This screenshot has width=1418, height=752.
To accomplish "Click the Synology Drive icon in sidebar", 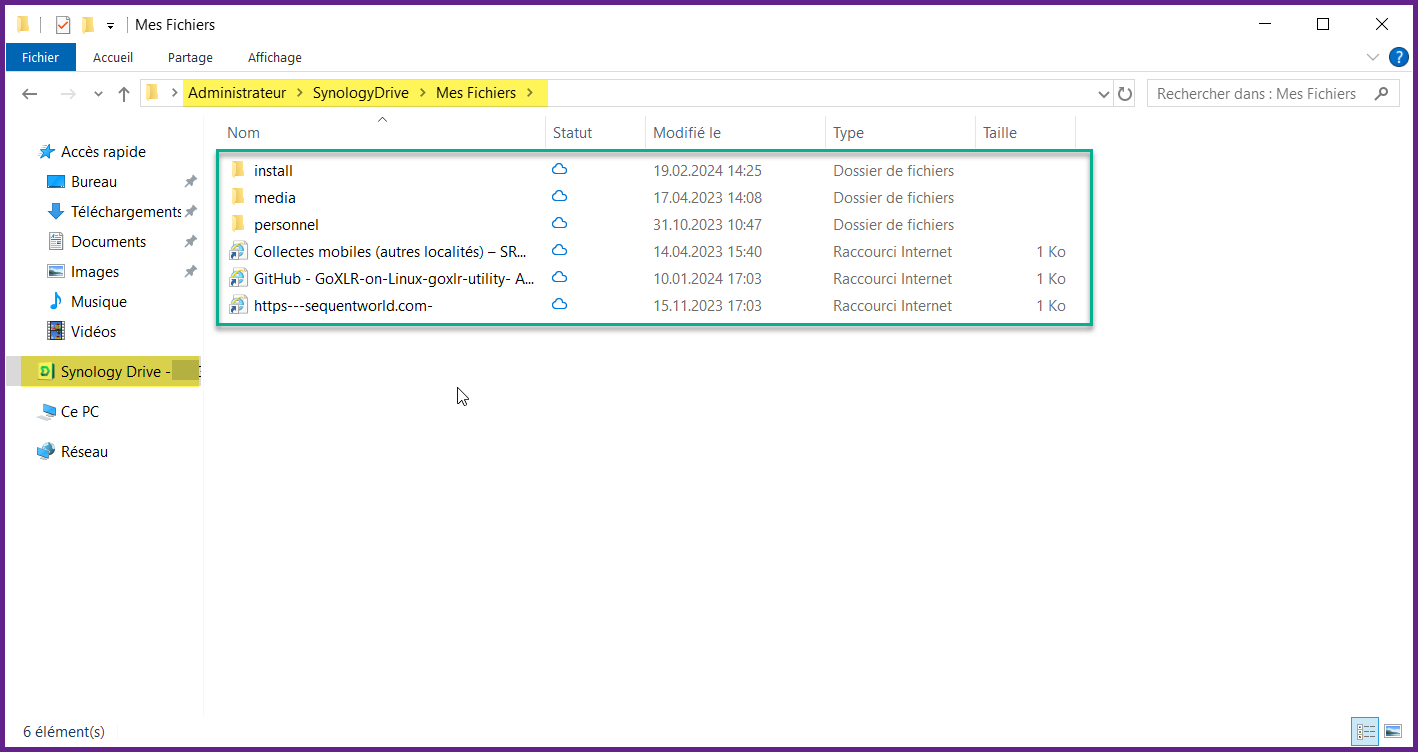I will 45,372.
